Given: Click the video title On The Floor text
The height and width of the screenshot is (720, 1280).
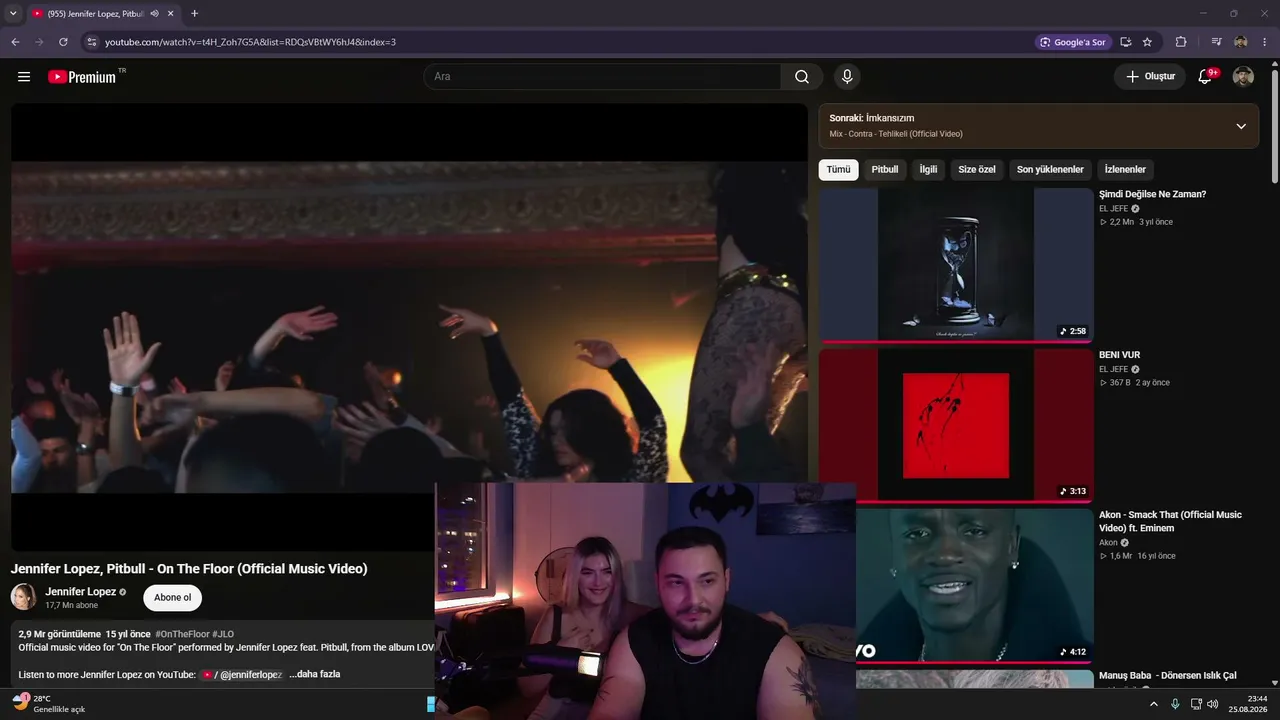Looking at the screenshot, I should pos(189,569).
